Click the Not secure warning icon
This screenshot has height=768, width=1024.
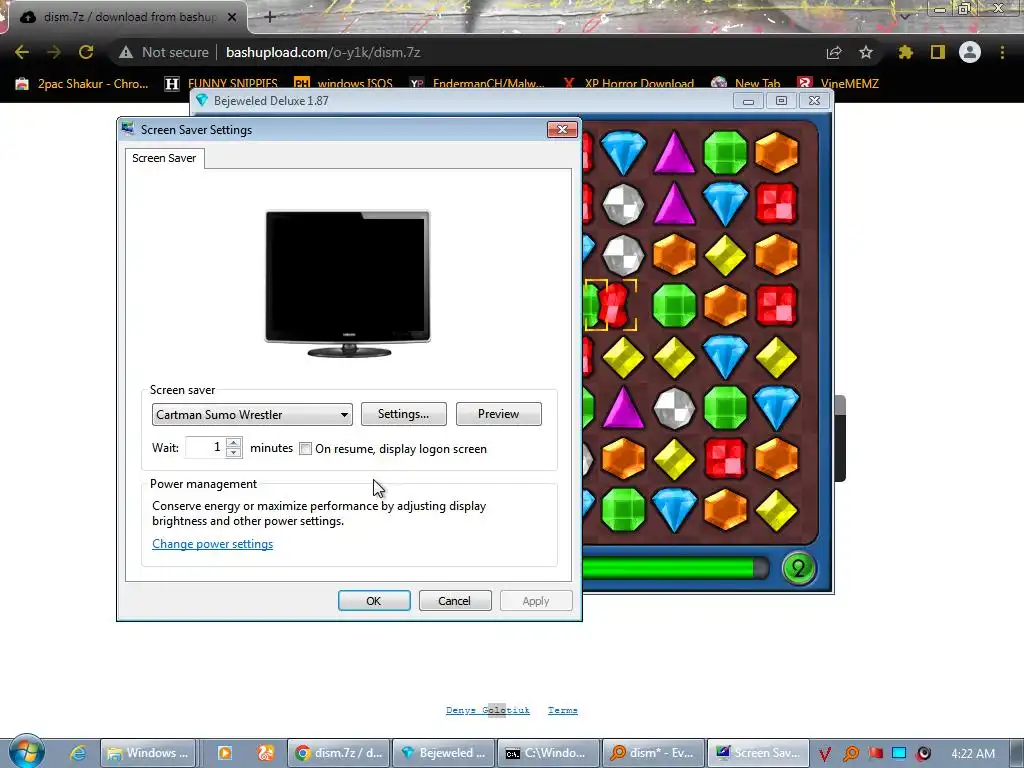126,52
